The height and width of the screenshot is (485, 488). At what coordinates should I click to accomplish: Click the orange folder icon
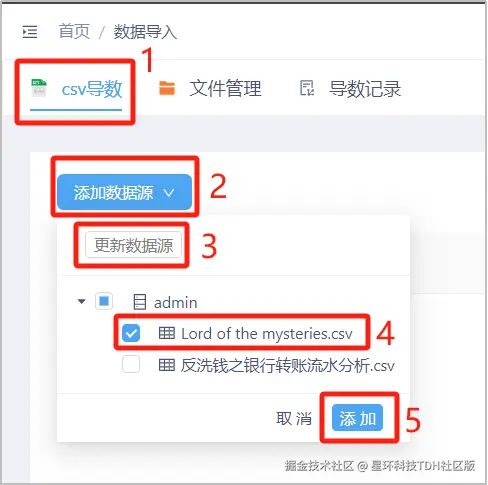tap(167, 88)
